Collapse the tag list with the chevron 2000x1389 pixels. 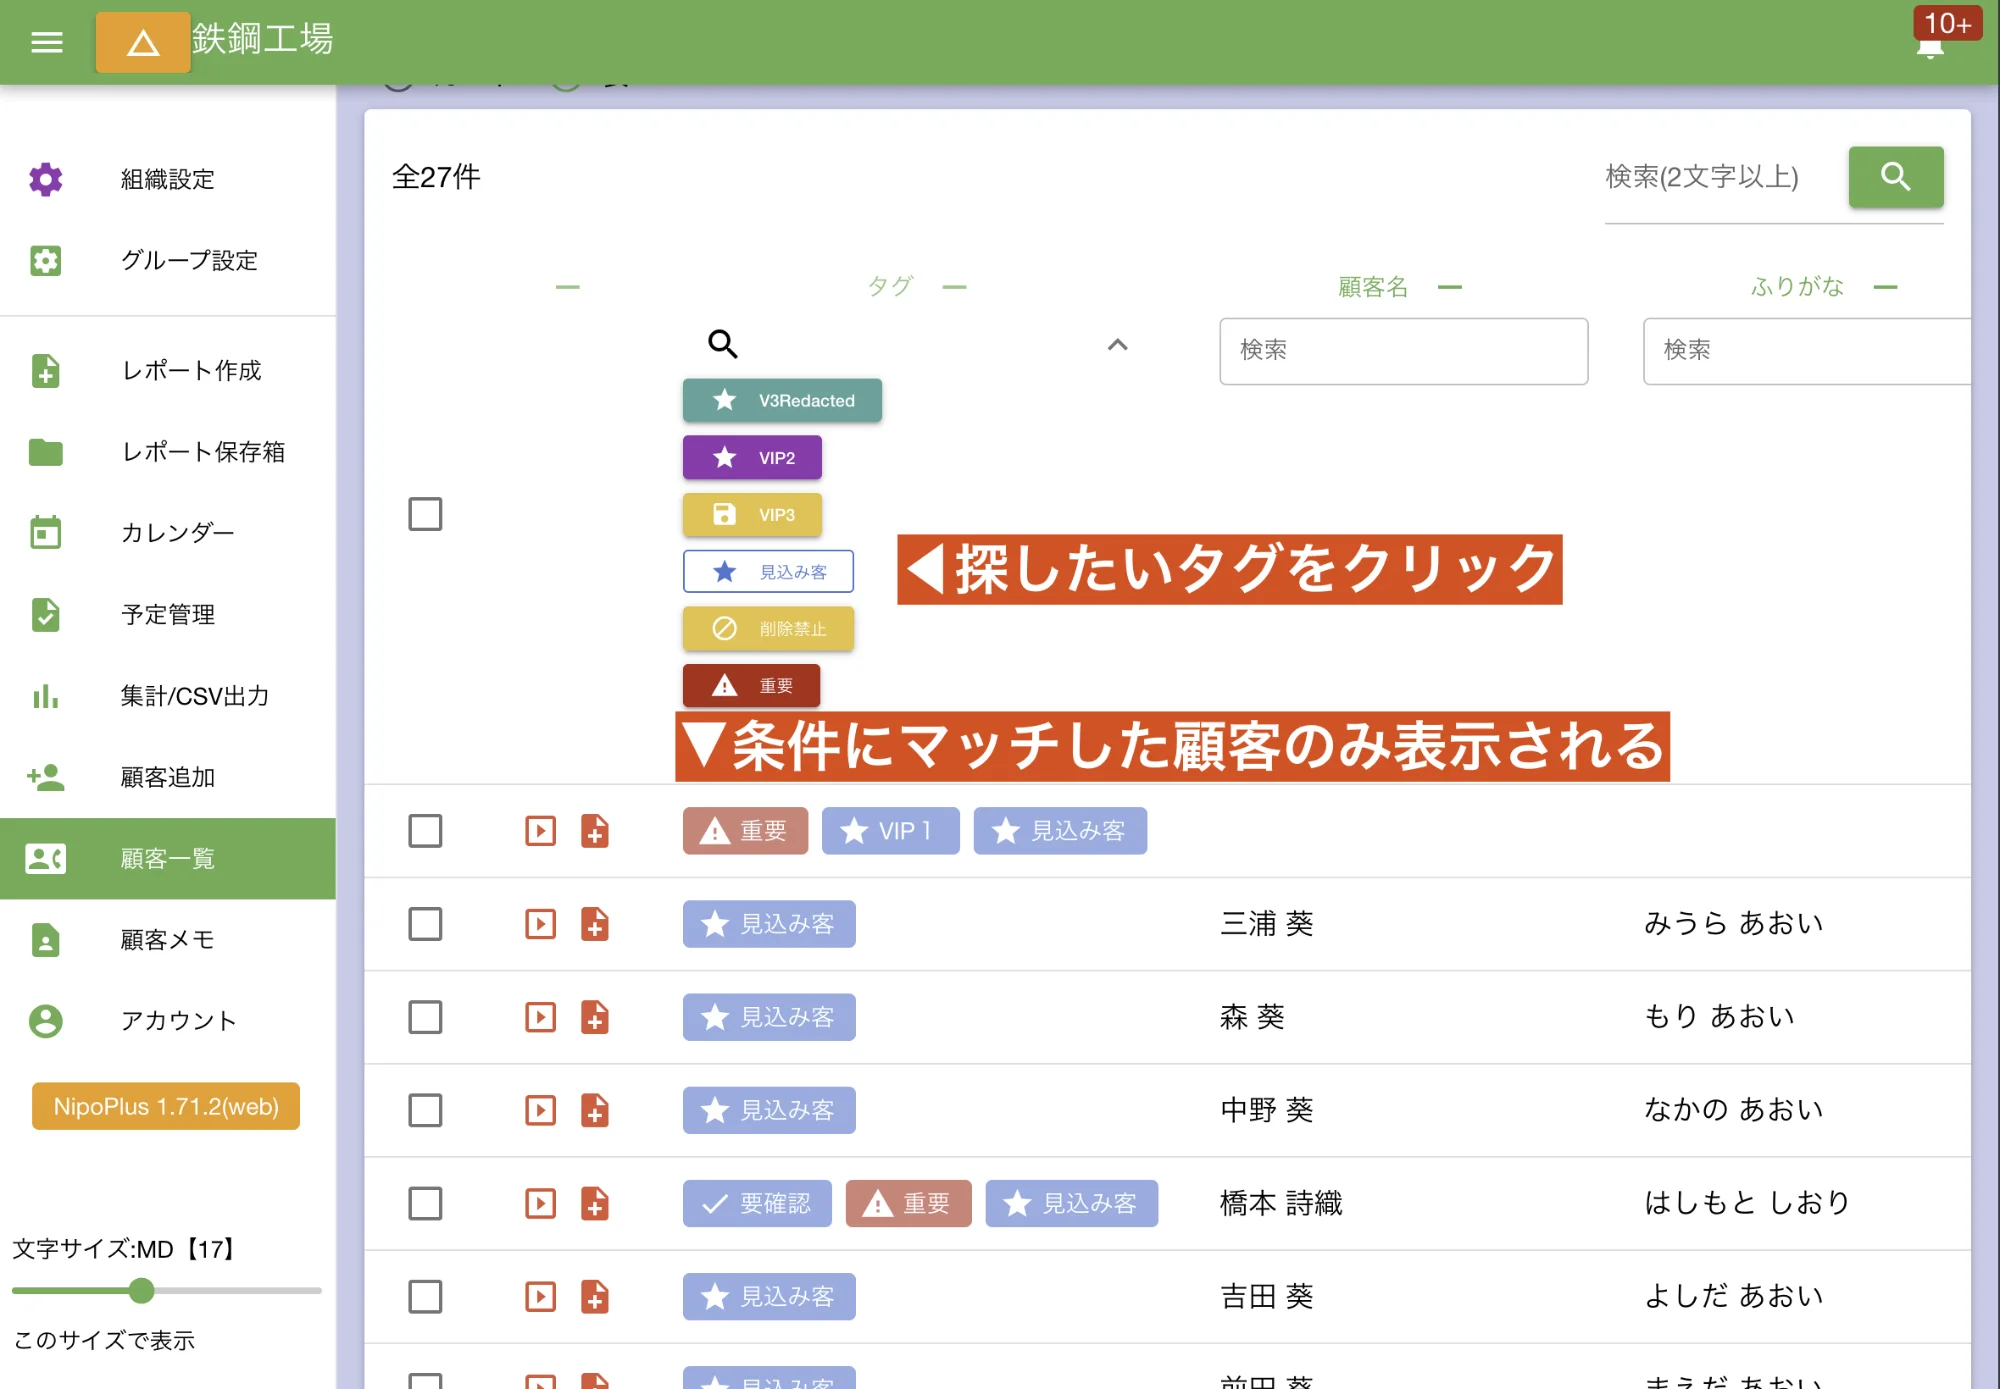(x=1117, y=345)
